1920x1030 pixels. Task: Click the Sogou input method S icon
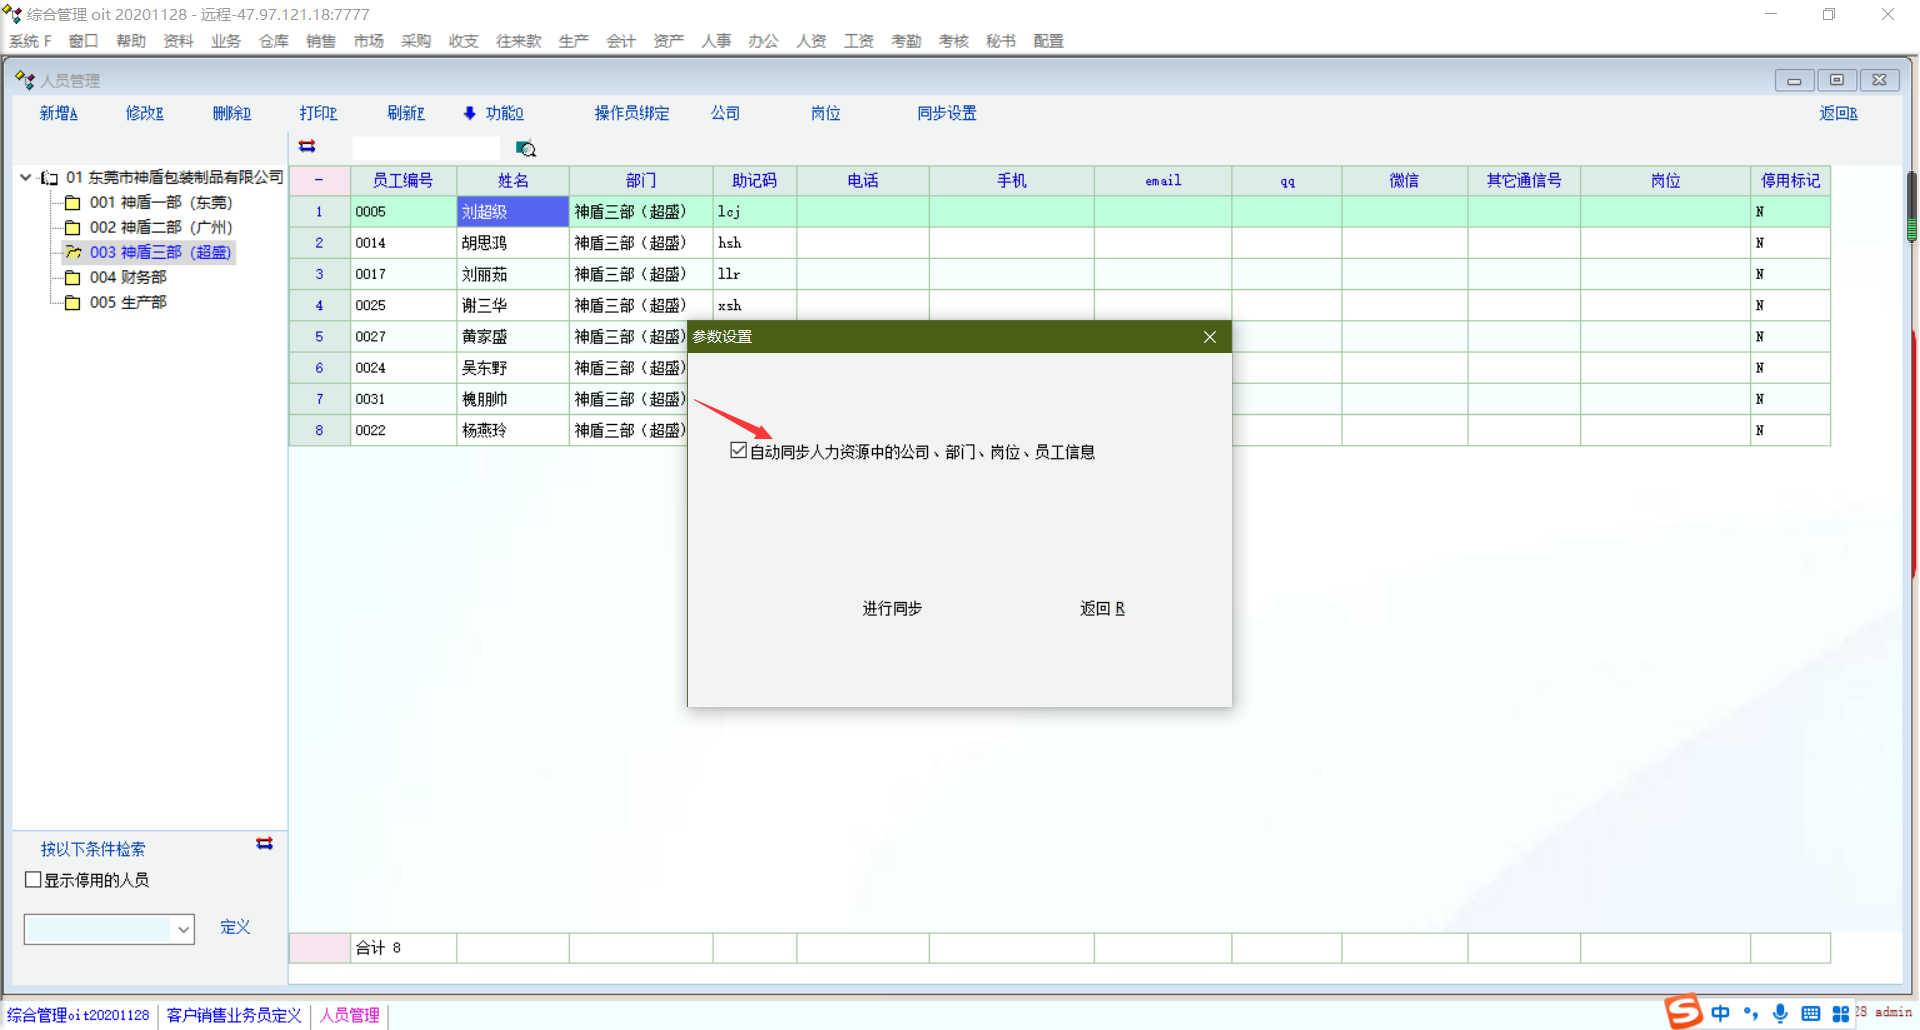coord(1684,1012)
